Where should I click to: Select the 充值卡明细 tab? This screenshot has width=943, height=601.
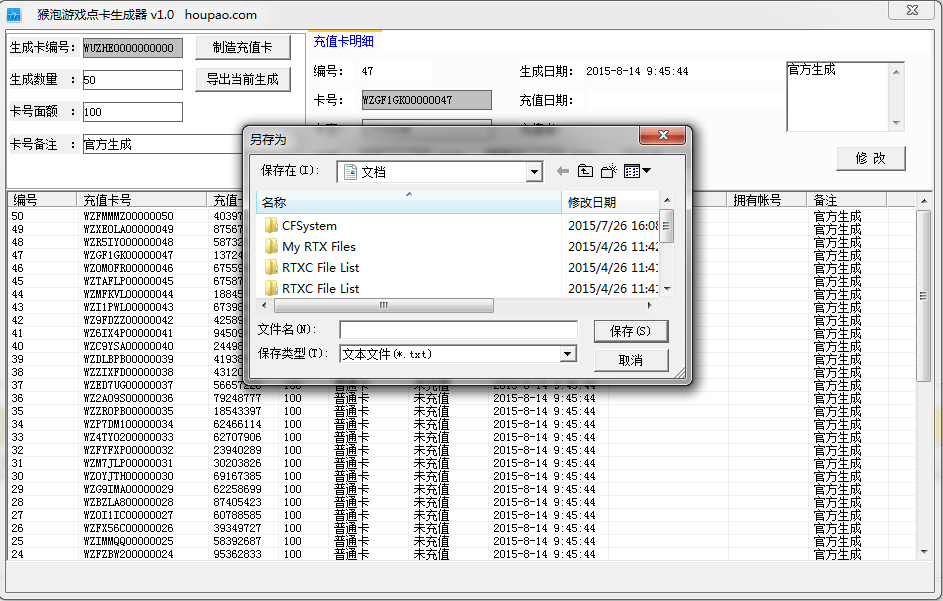point(343,42)
